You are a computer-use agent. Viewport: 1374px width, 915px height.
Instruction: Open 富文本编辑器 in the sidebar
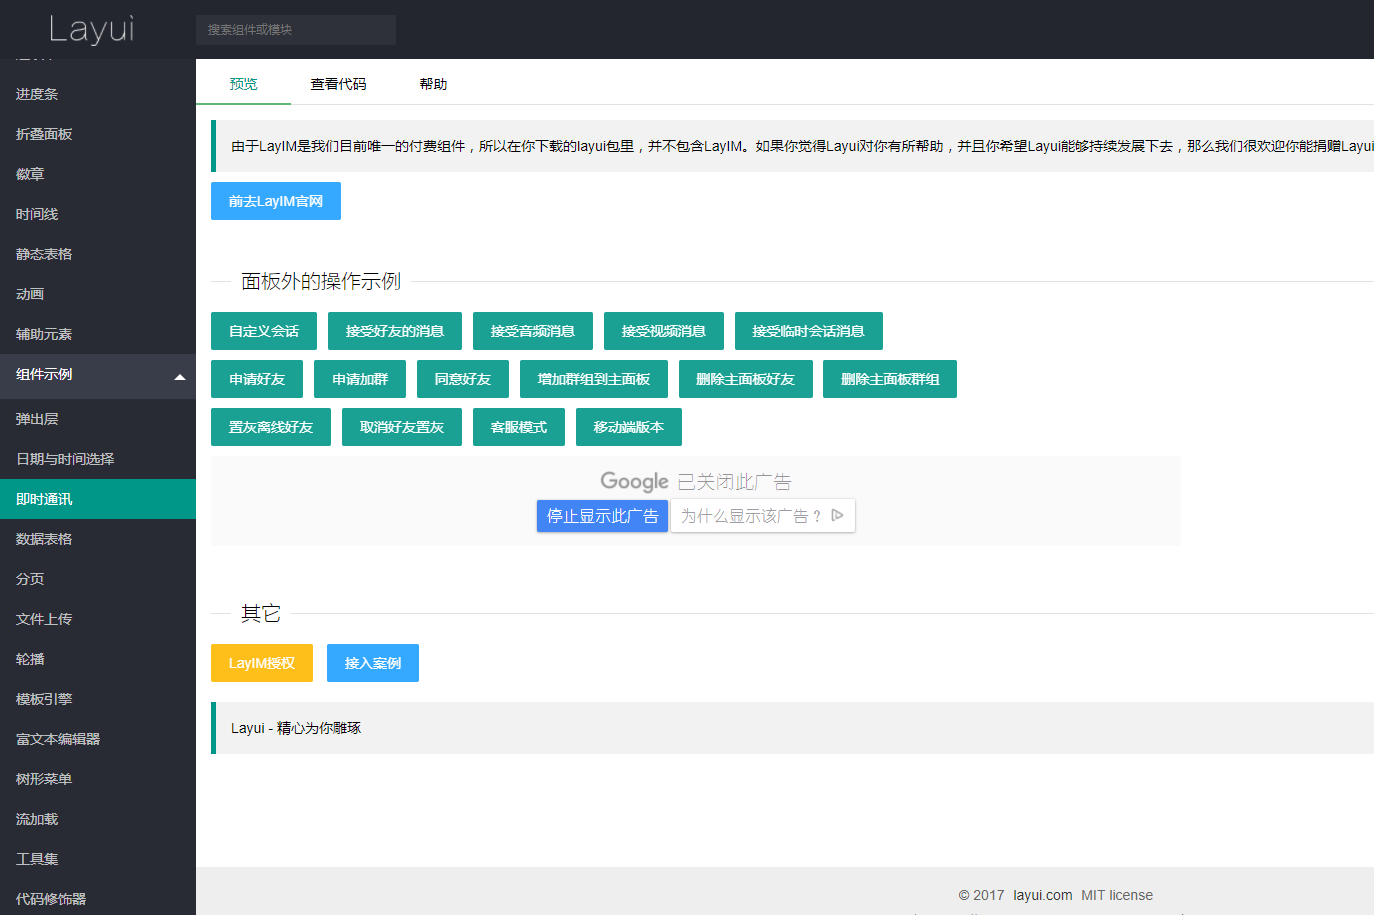(x=98, y=739)
